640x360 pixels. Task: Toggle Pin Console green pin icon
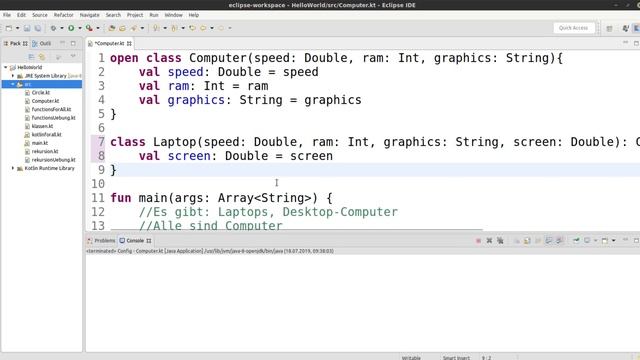point(576,241)
